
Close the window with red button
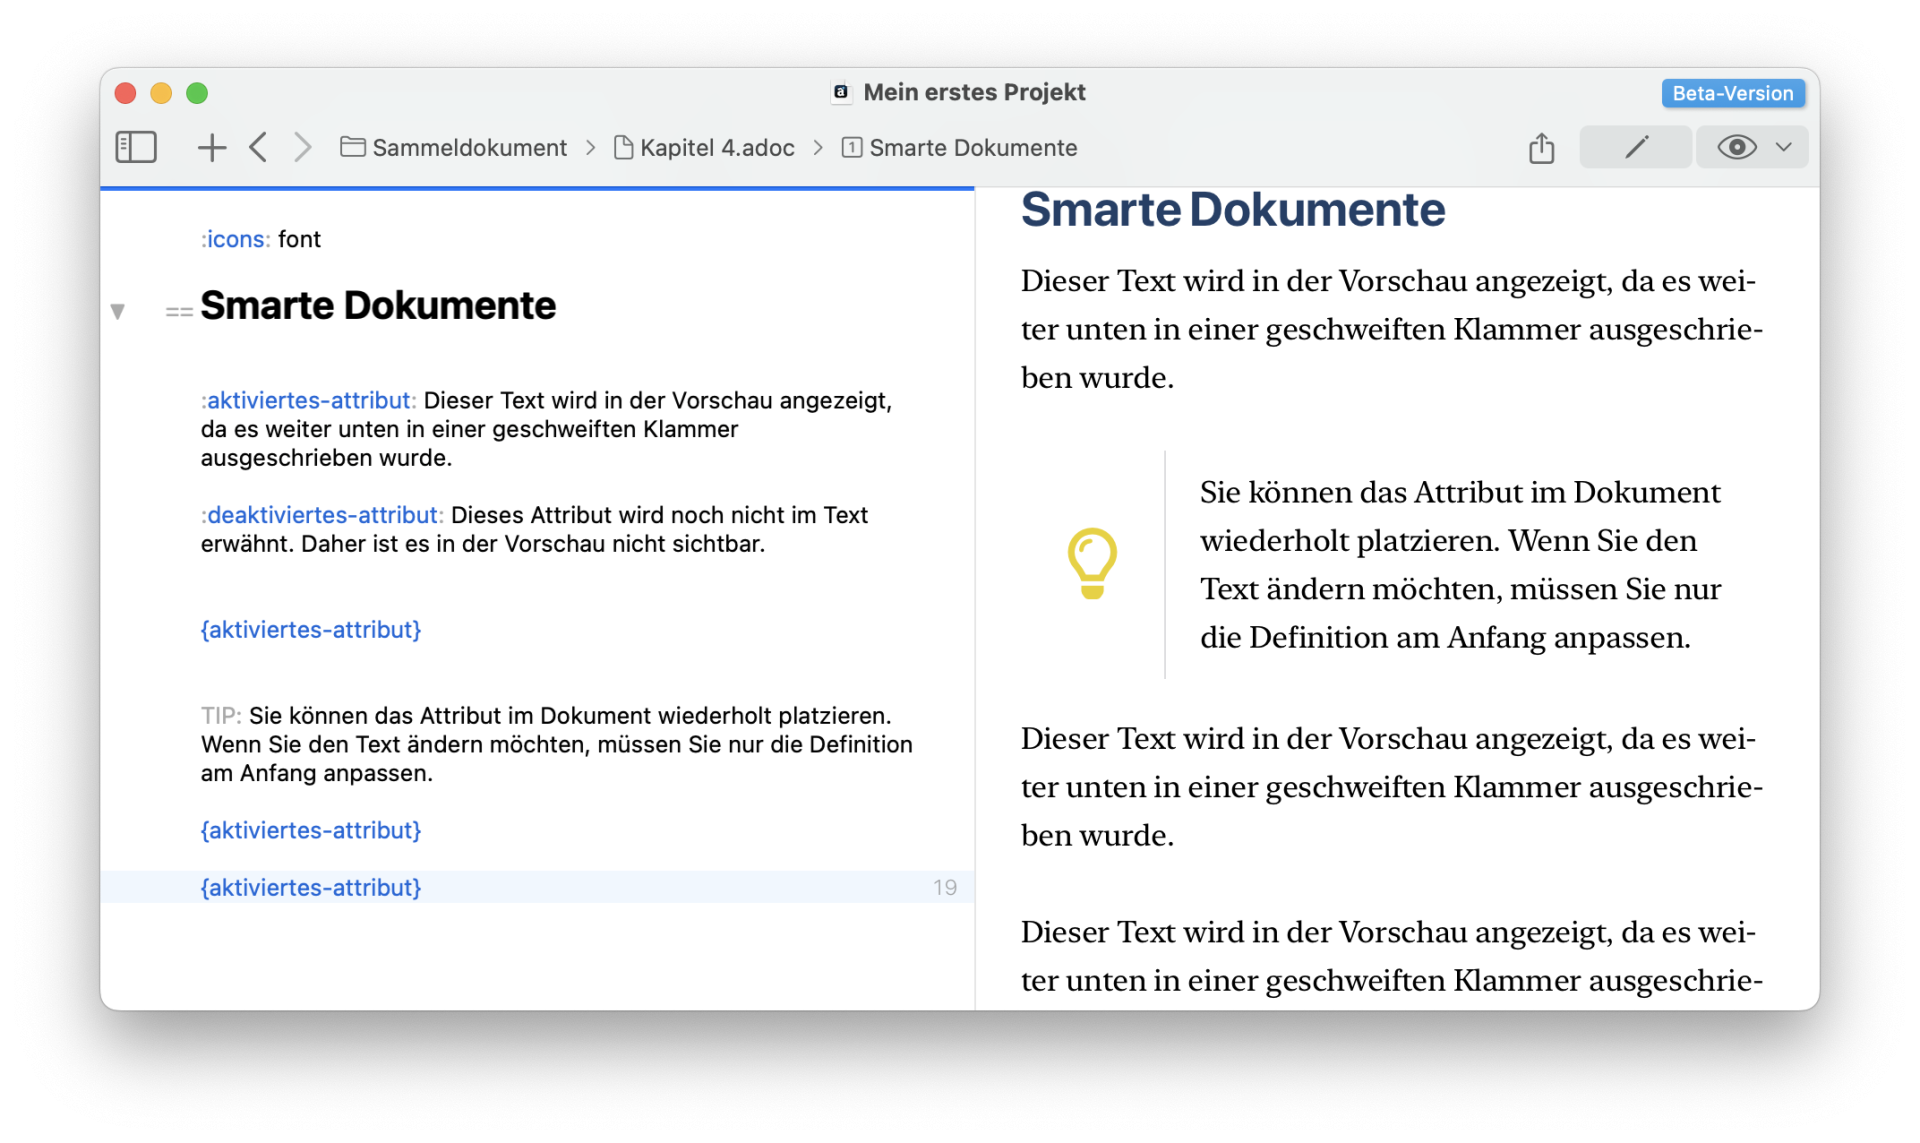(x=125, y=93)
